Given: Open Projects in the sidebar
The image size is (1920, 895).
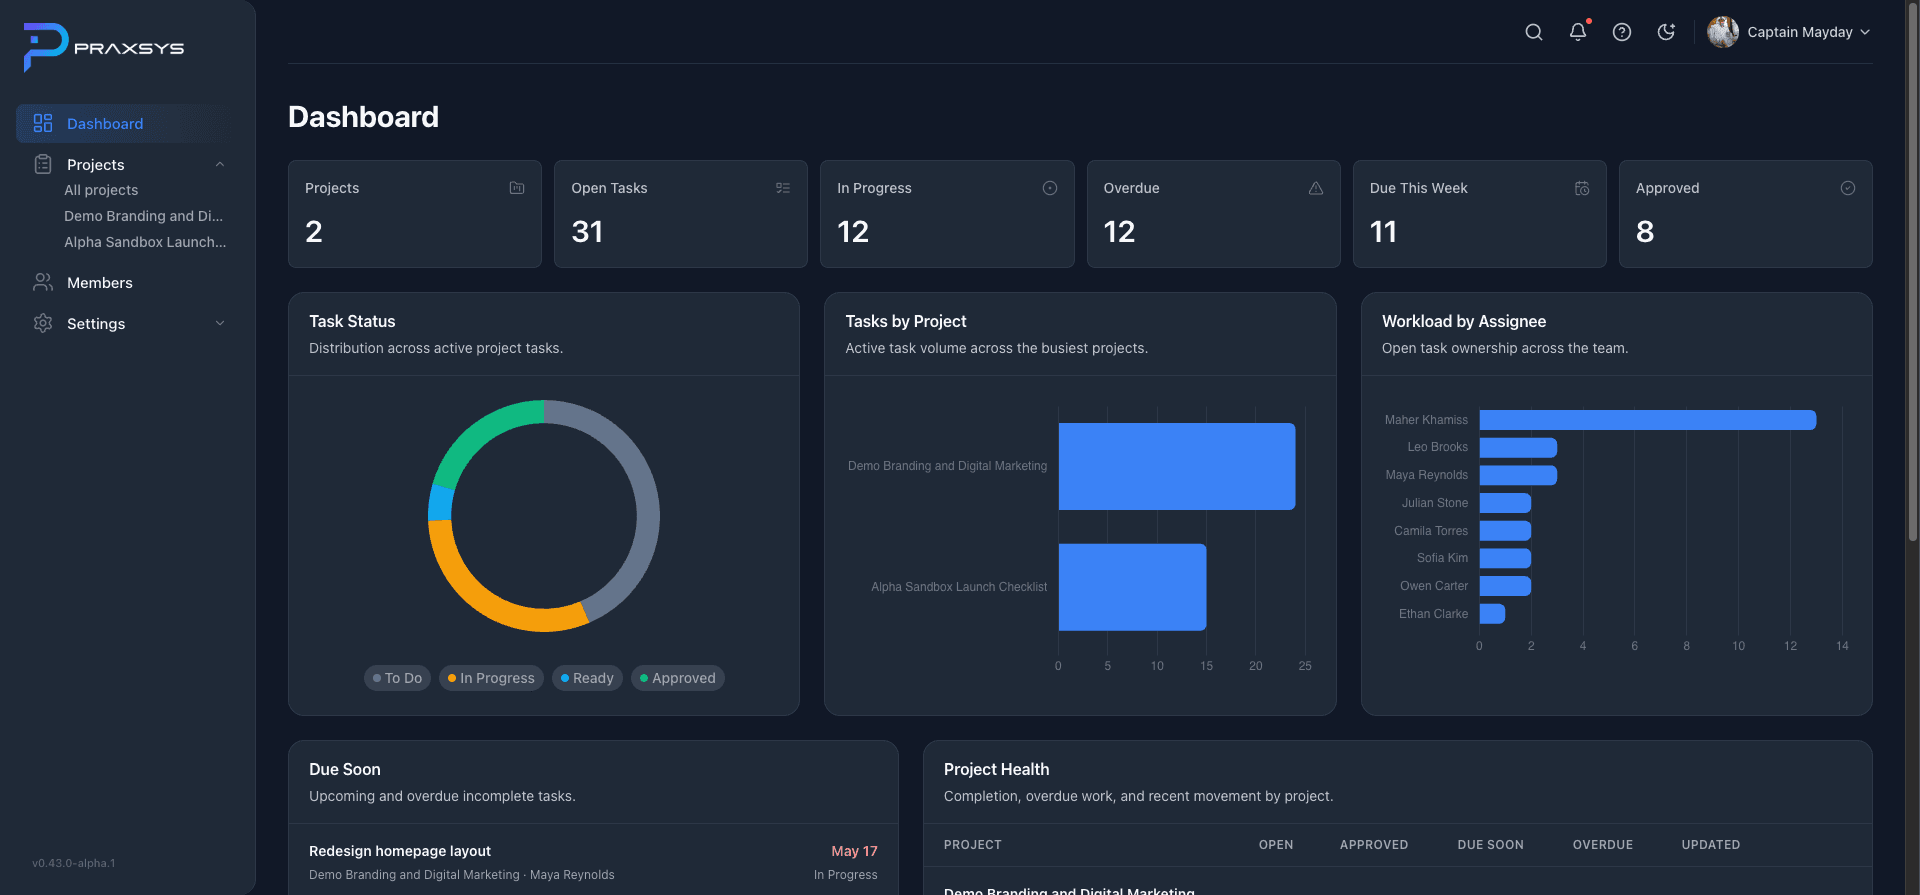Looking at the screenshot, I should (96, 164).
